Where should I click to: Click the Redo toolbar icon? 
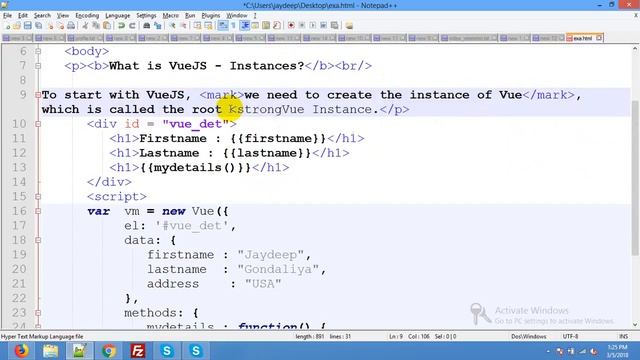[132, 26]
